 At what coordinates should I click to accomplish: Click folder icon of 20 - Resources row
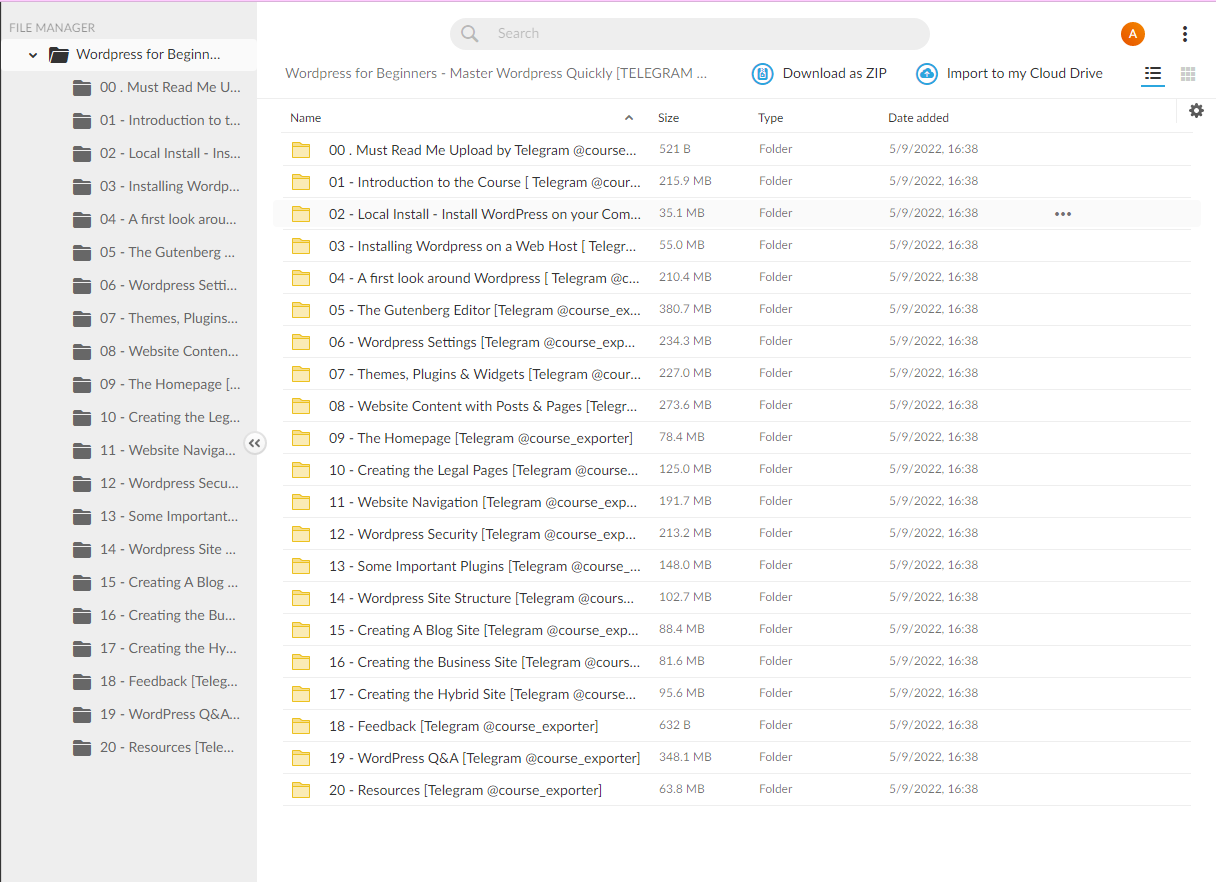(x=301, y=790)
